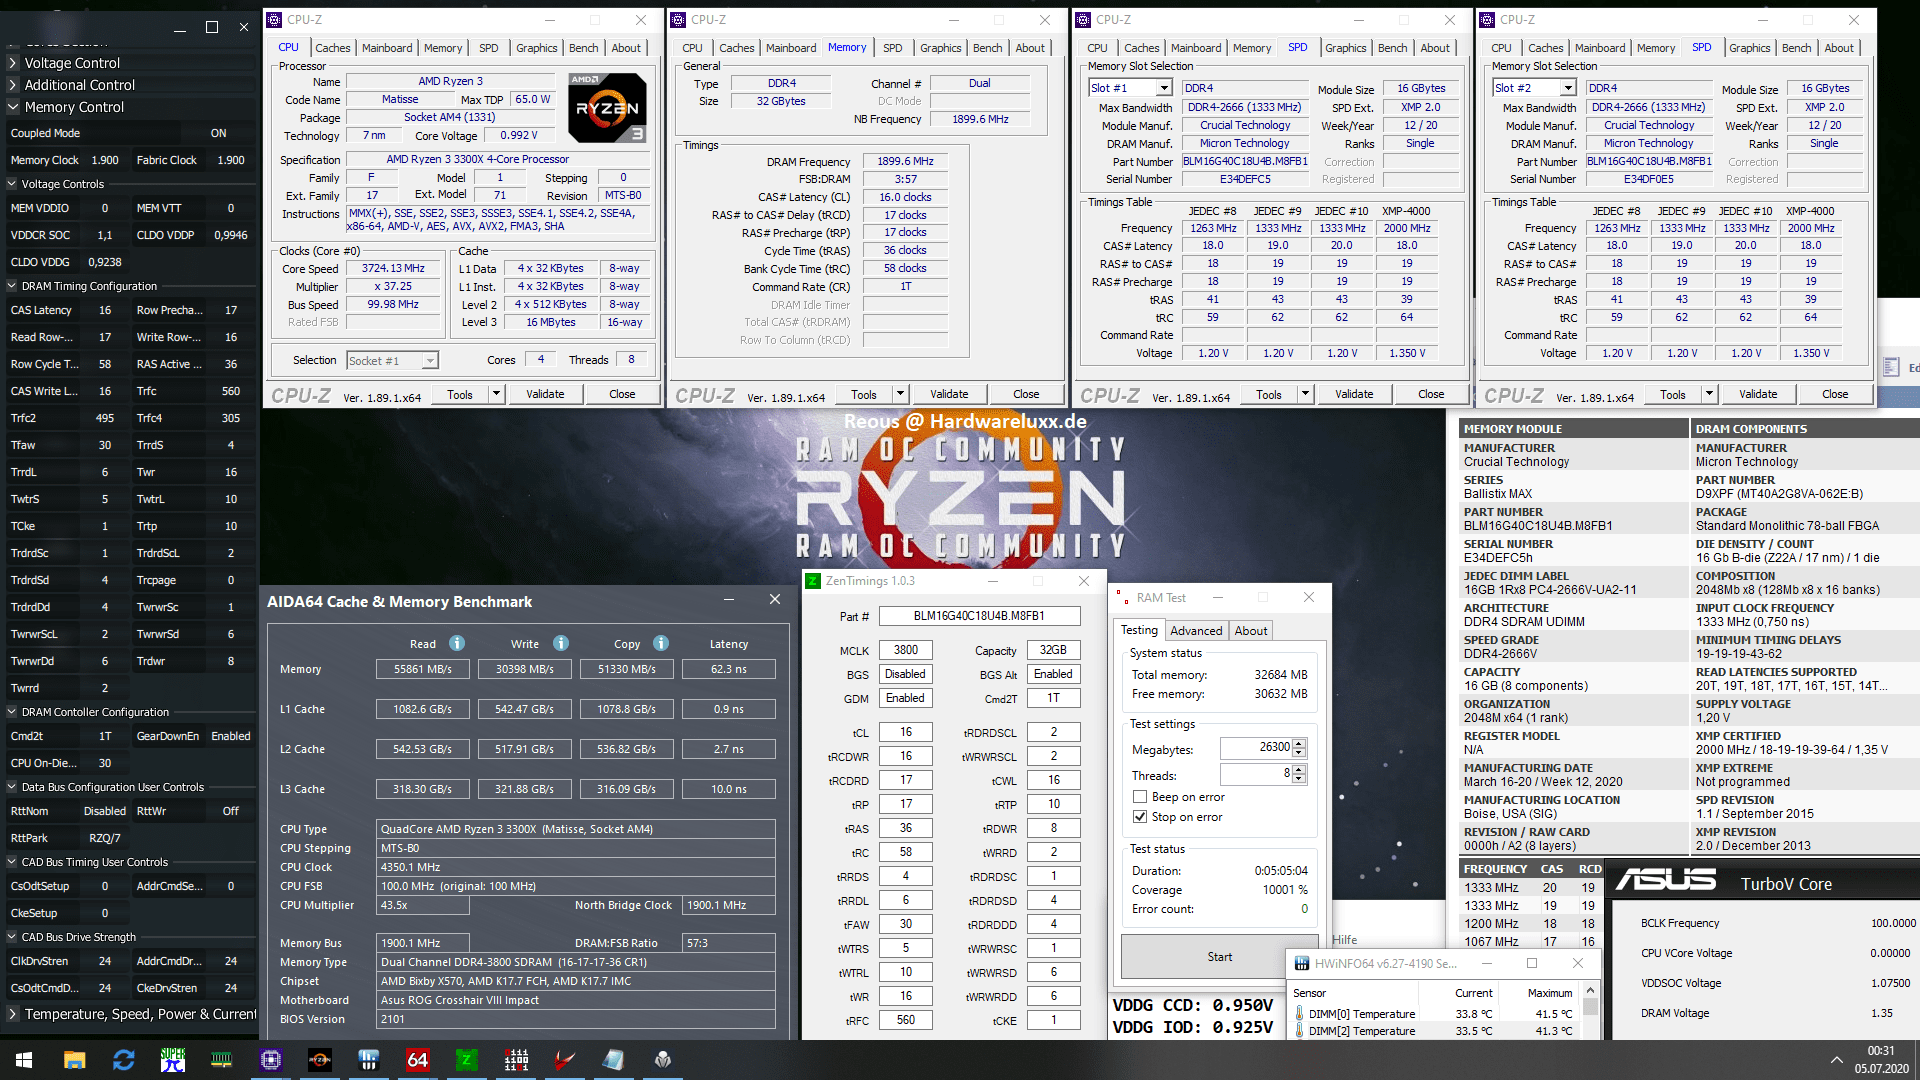Switch to AIDA64 via red 64 icon
1920x1080 pixels.
click(418, 1060)
